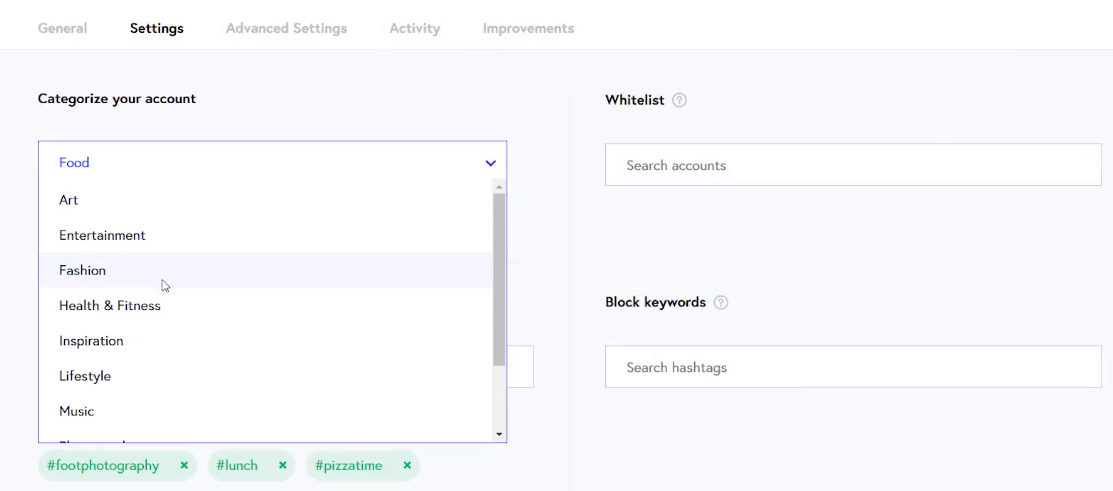Remove the #lunch hashtag tag
Viewport: 1113px width, 491px height.
[283, 465]
